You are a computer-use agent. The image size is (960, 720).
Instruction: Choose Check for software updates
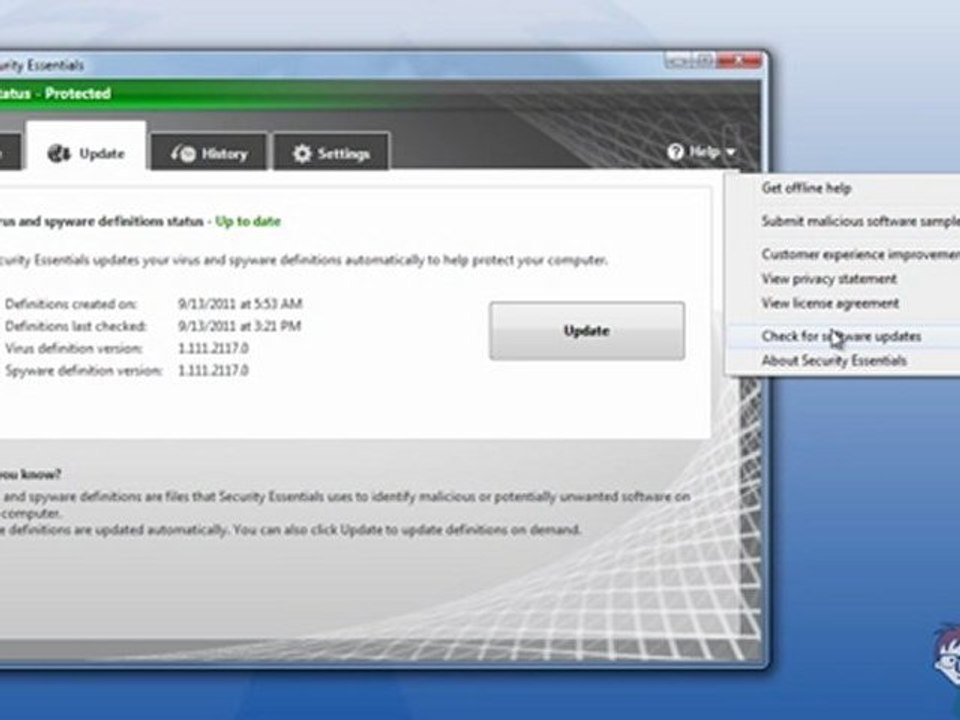(x=842, y=336)
